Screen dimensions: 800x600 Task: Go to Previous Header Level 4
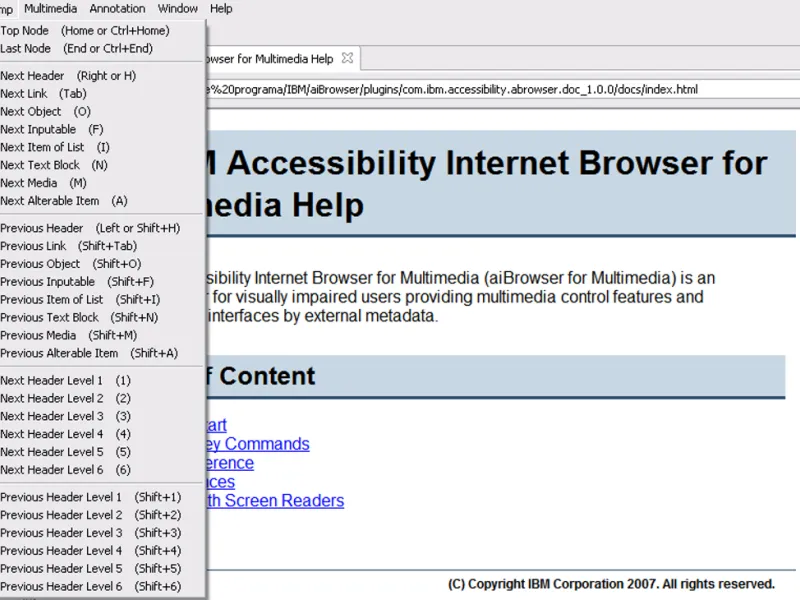click(102, 551)
